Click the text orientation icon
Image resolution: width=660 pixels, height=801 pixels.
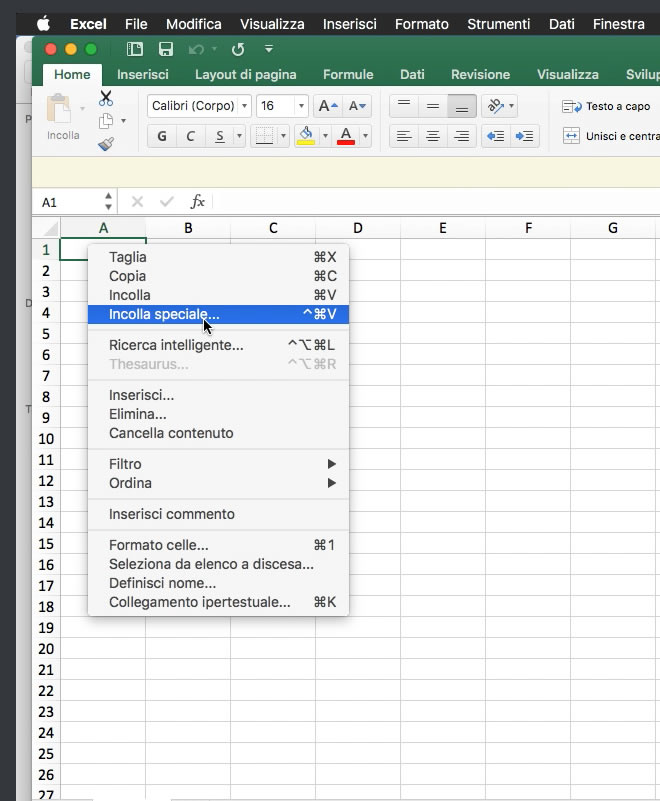point(496,106)
